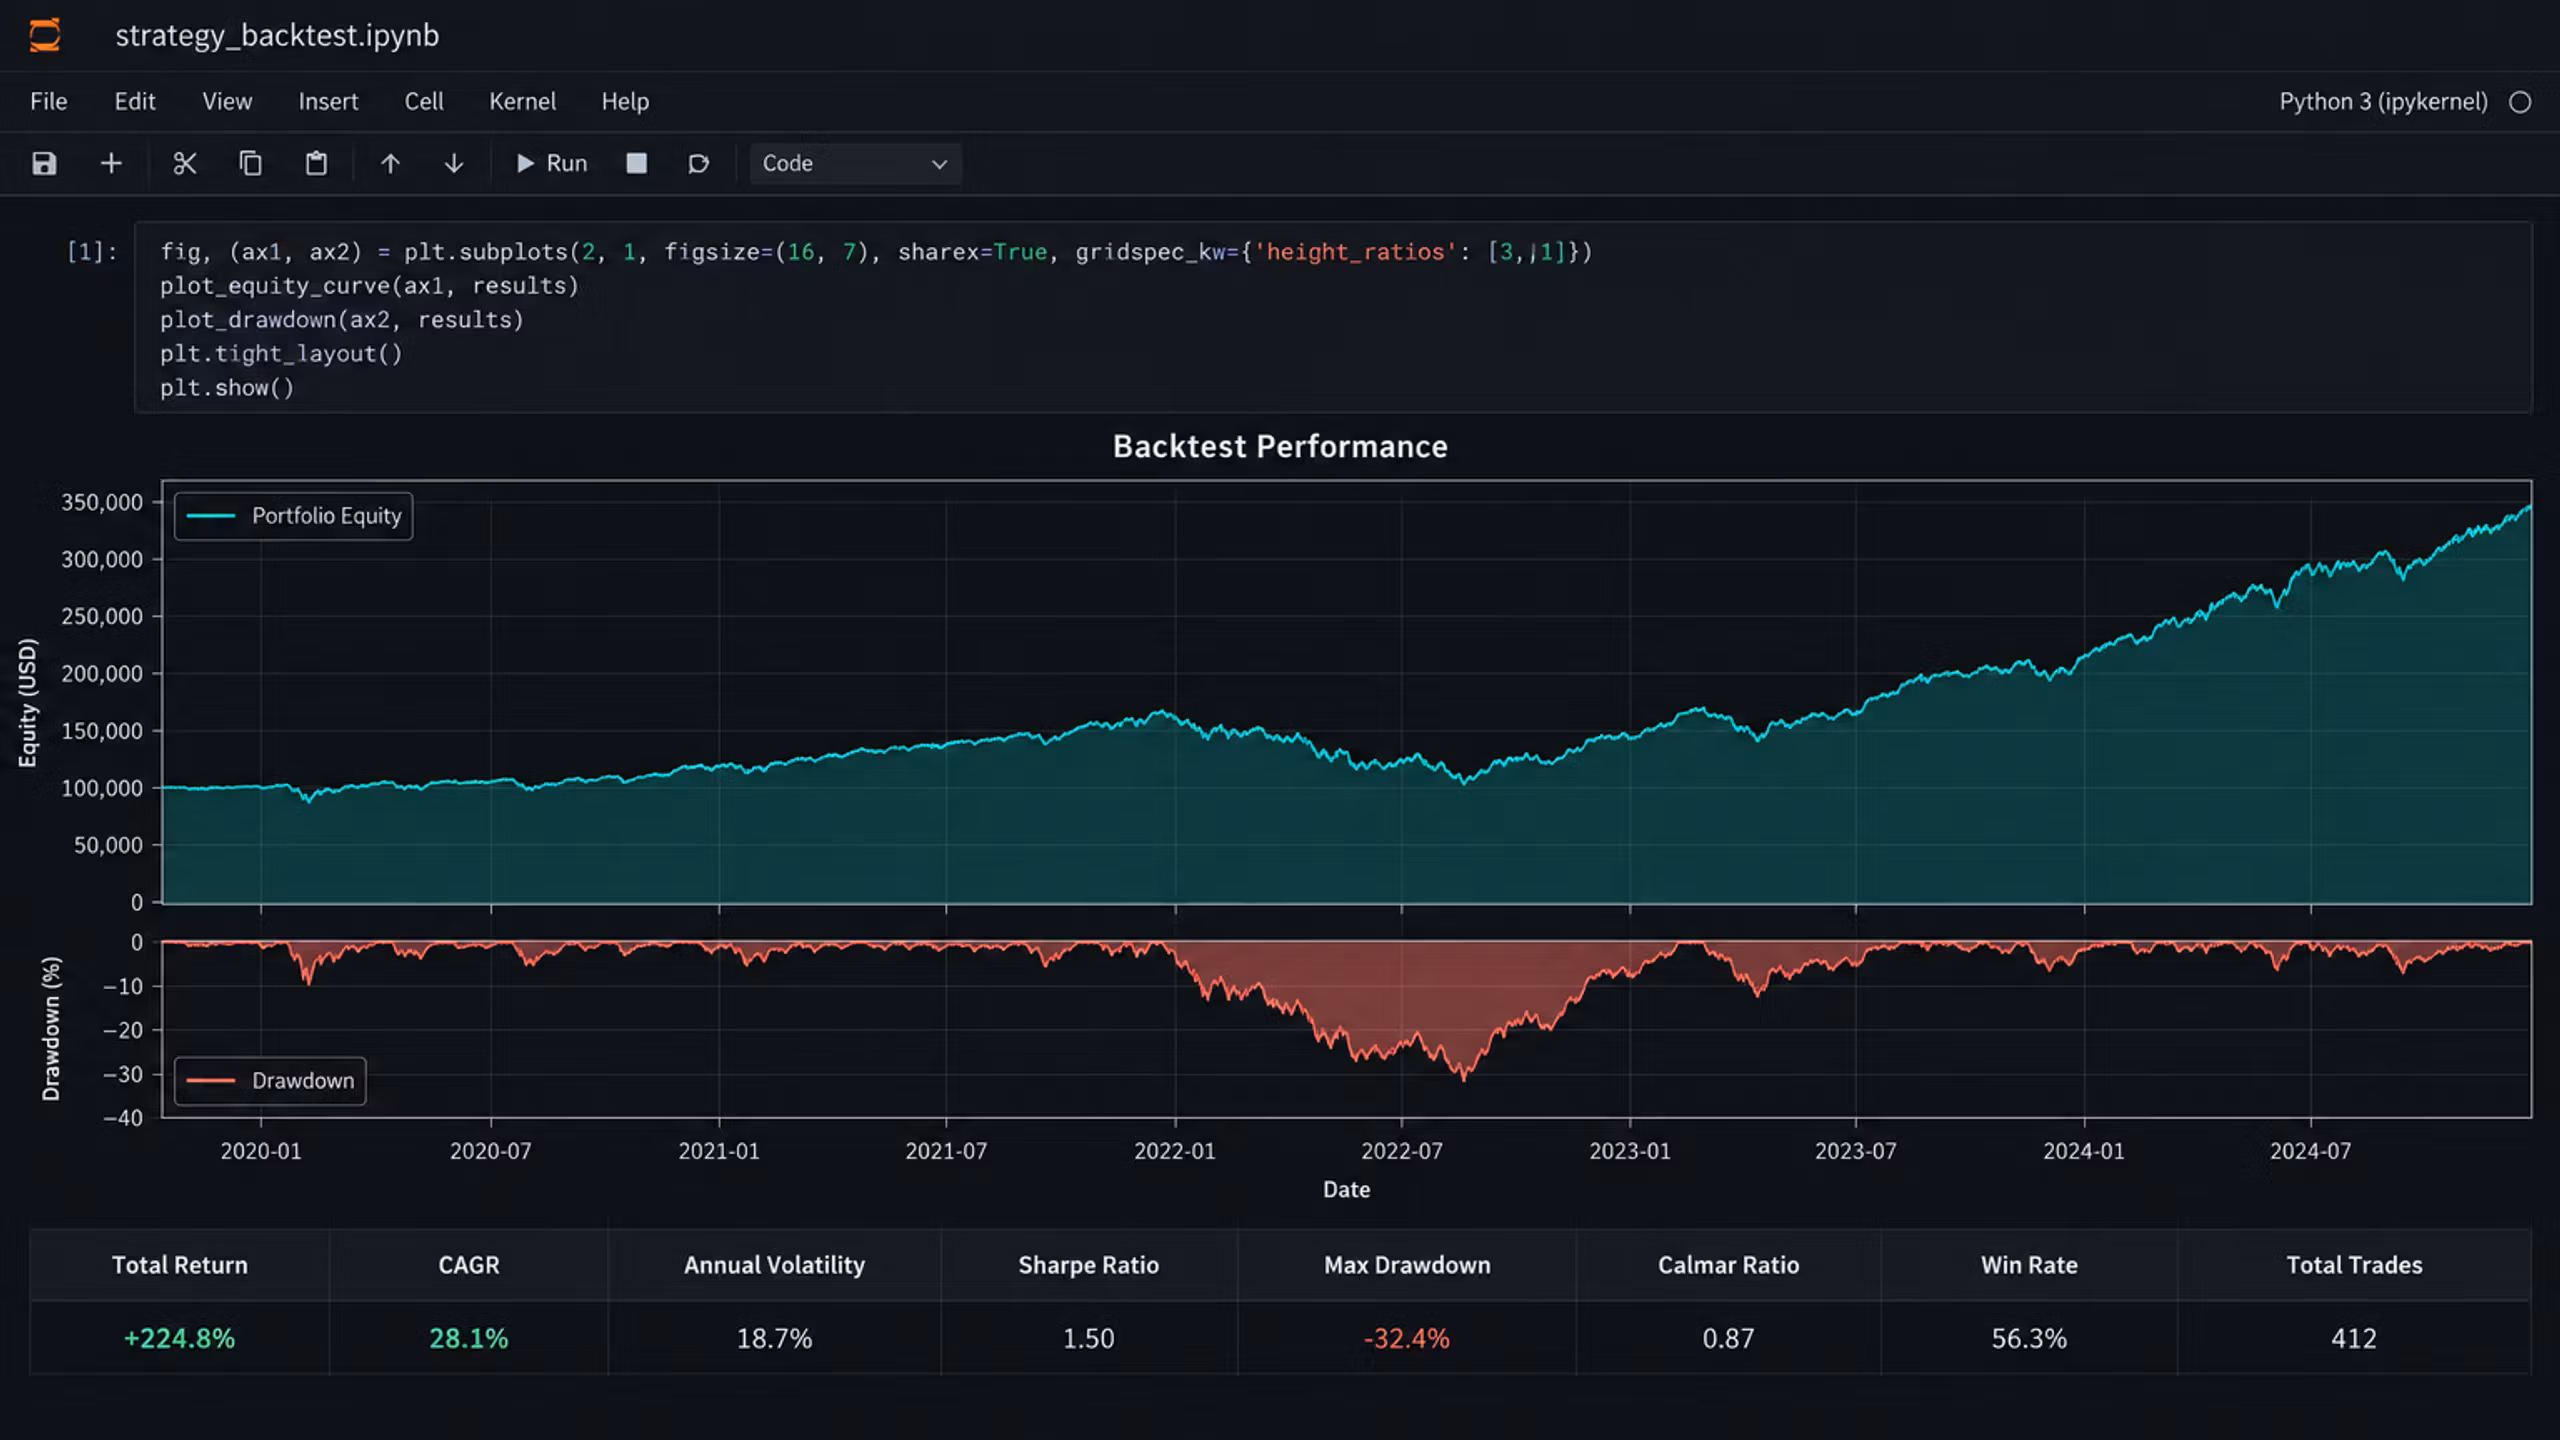The width and height of the screenshot is (2560, 1440).
Task: Paste cell using the clipboard icon
Action: tap(316, 163)
